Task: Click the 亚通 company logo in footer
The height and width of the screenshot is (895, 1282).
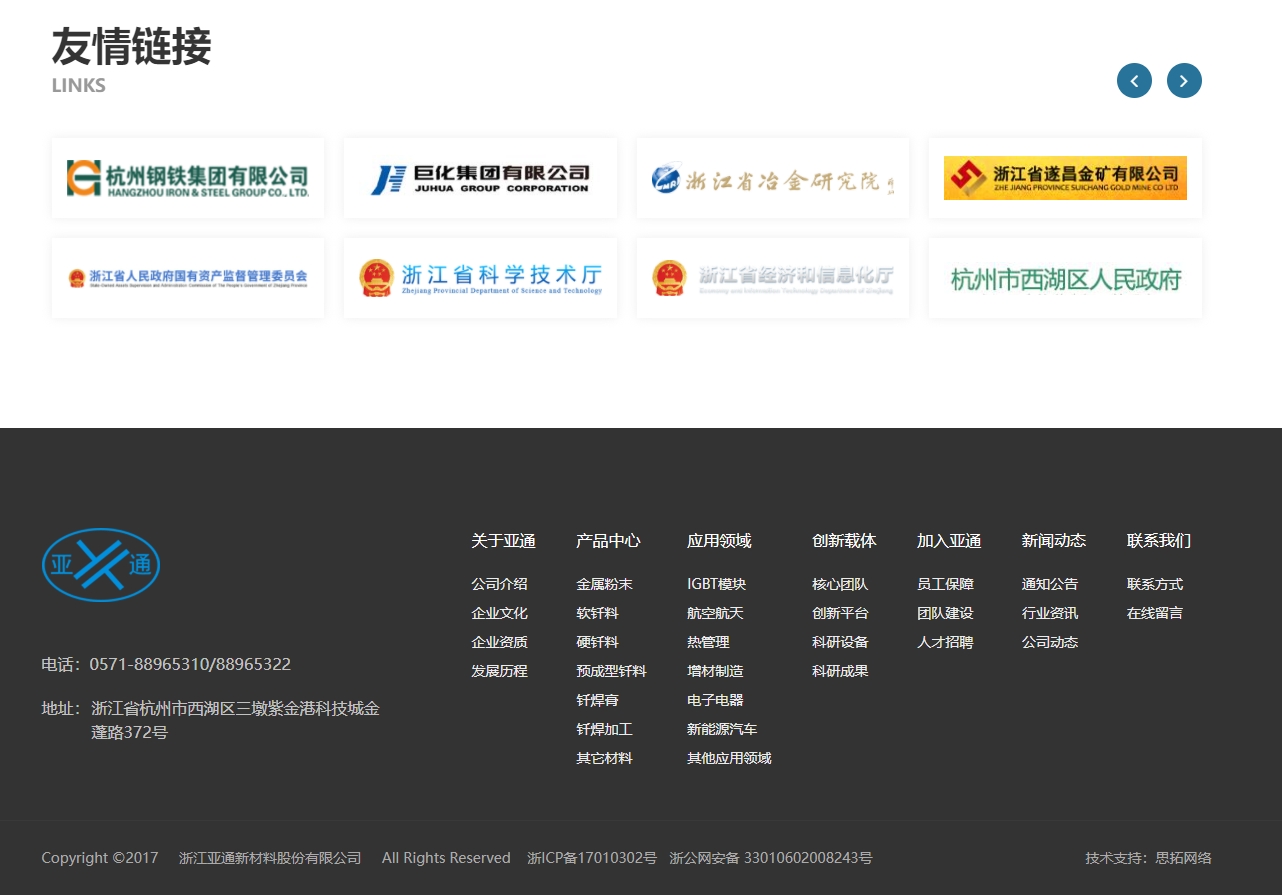Action: [101, 565]
